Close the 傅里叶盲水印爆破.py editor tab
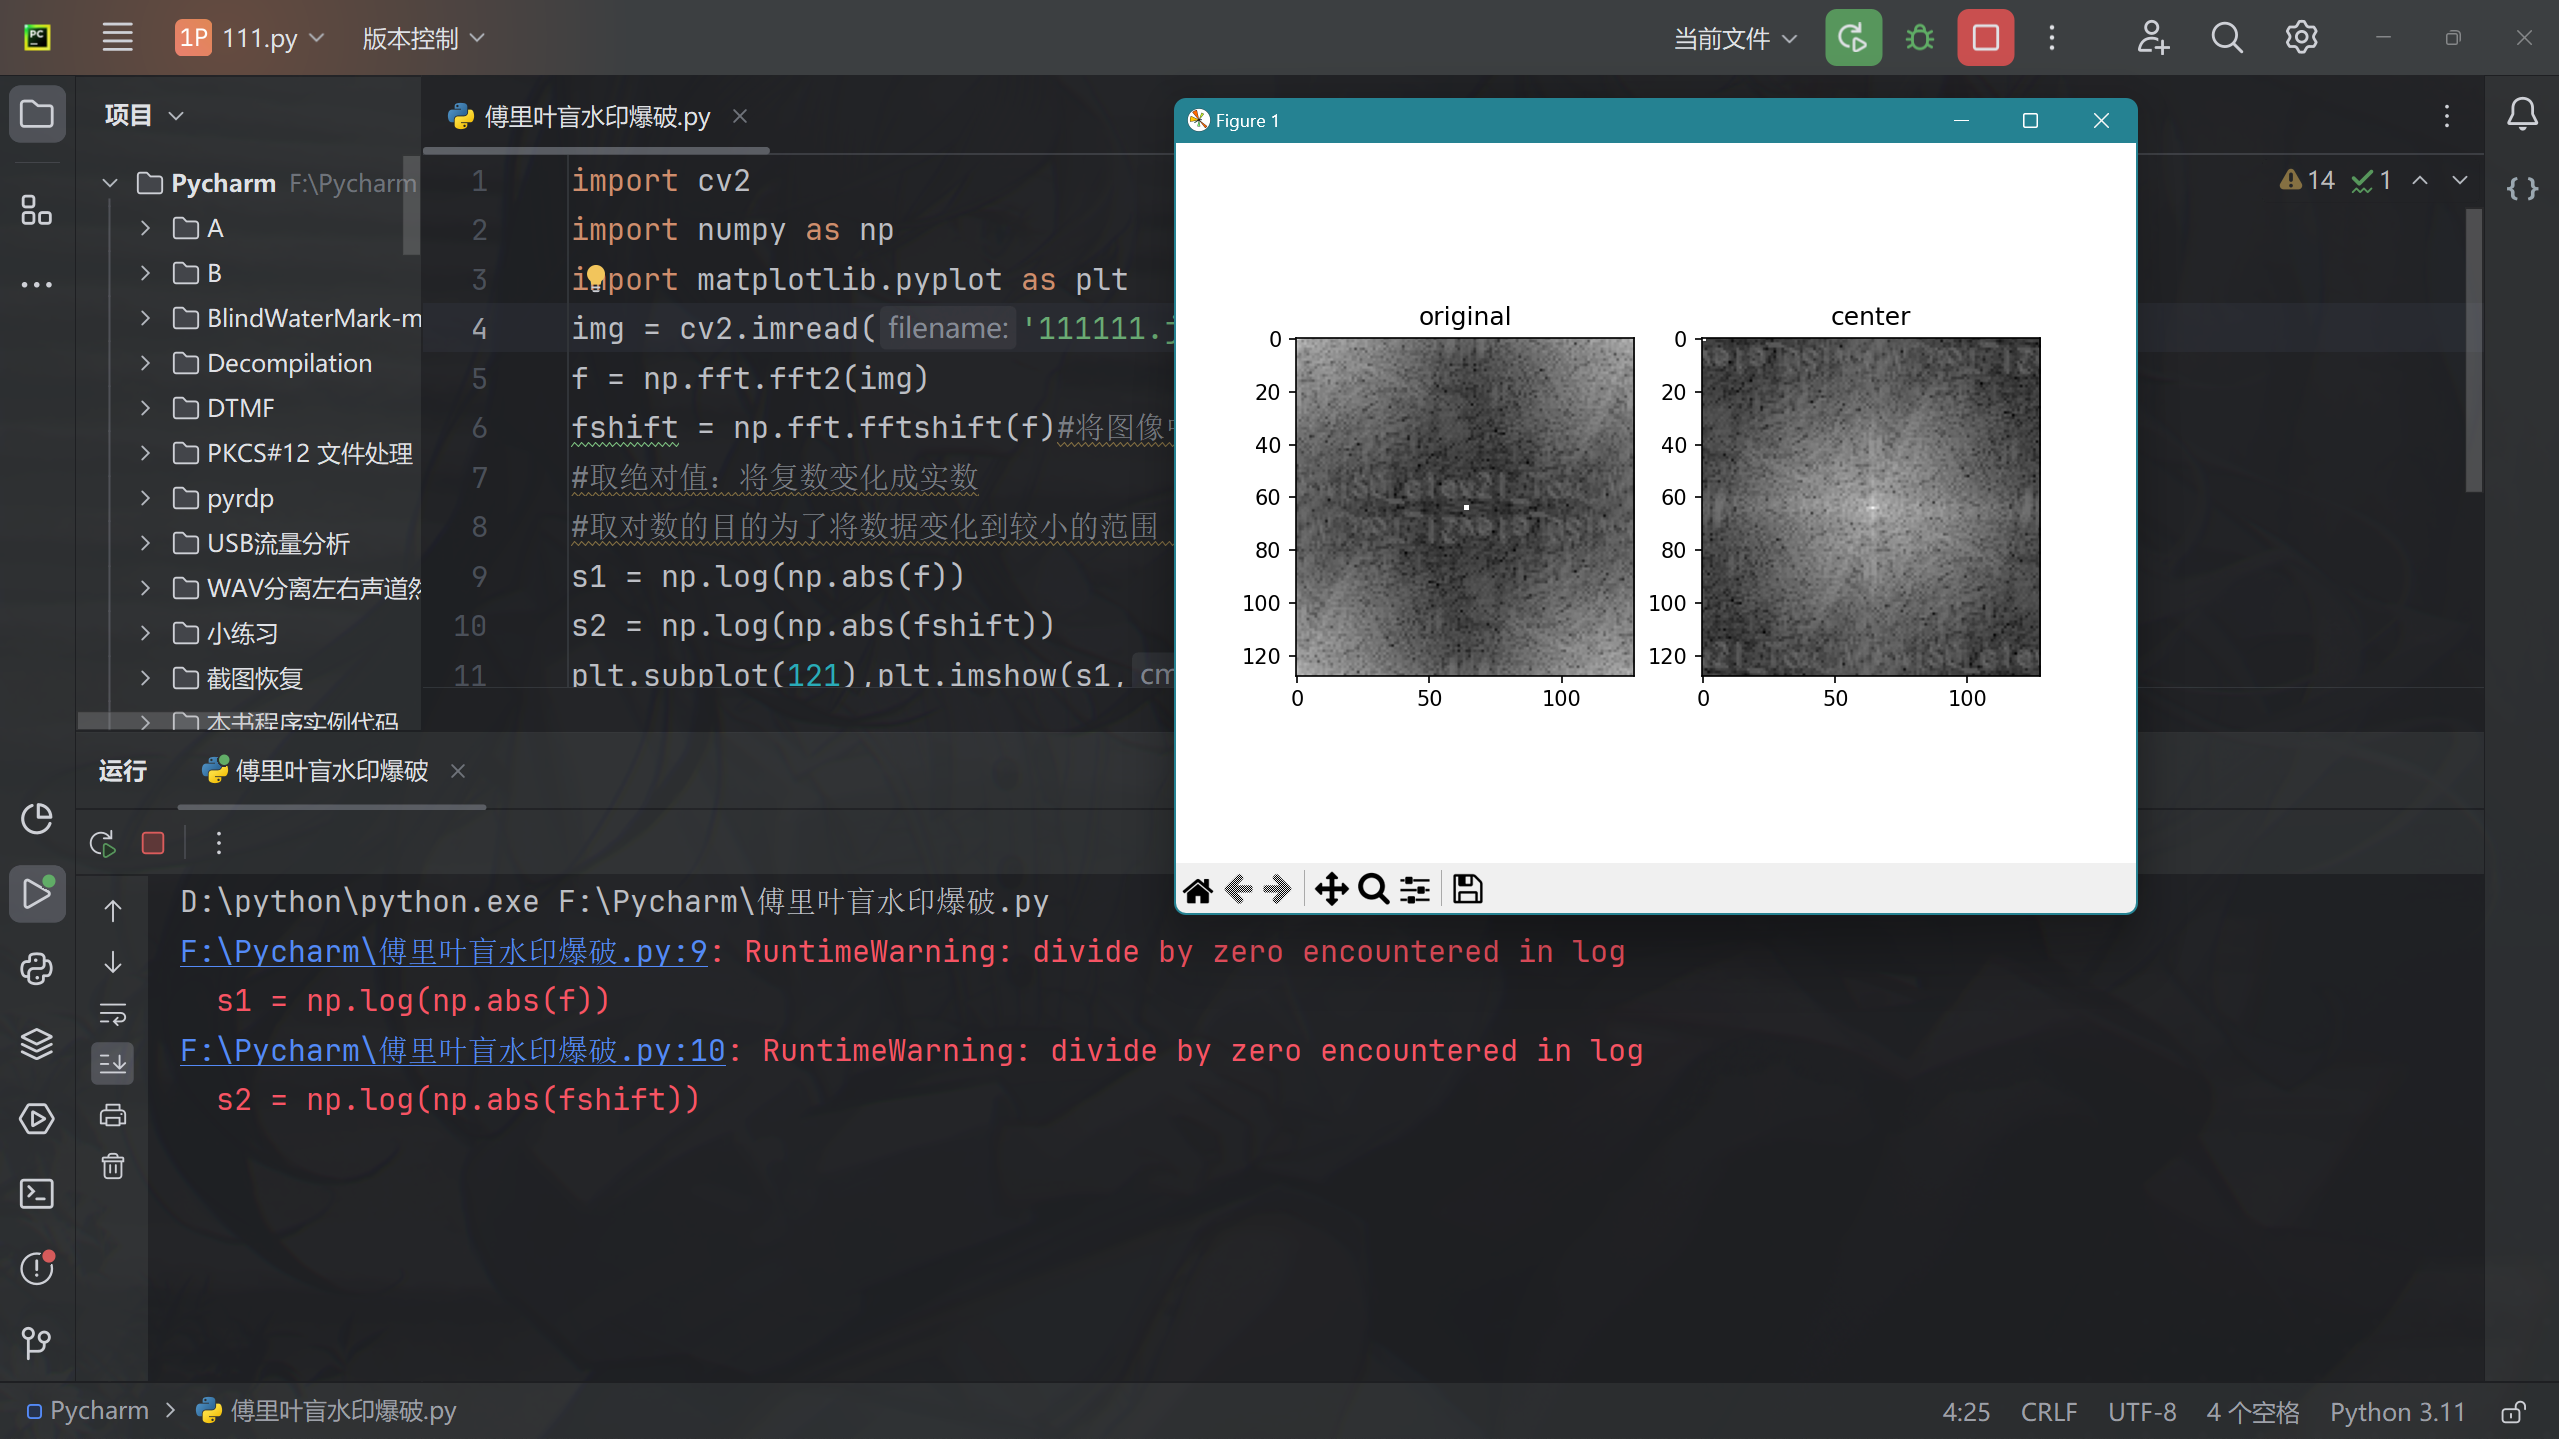Screen dimensions: 2559x1439 pyautogui.click(x=740, y=116)
